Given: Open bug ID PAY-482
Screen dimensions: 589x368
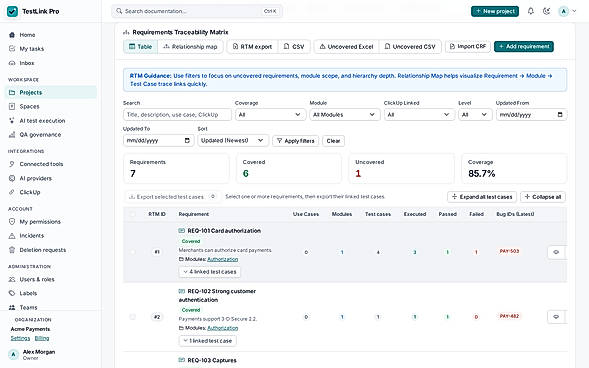Looking at the screenshot, I should click(509, 316).
